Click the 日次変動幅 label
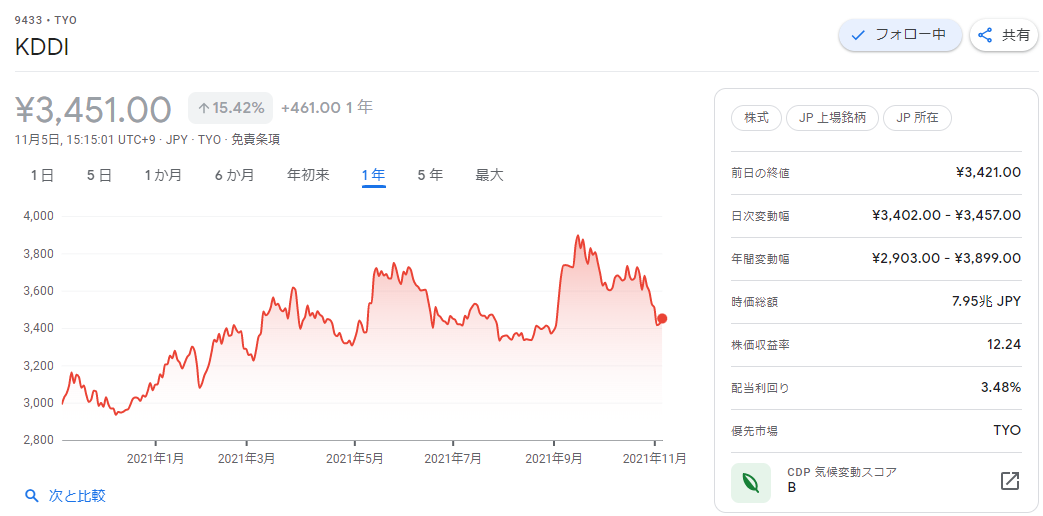 point(760,216)
